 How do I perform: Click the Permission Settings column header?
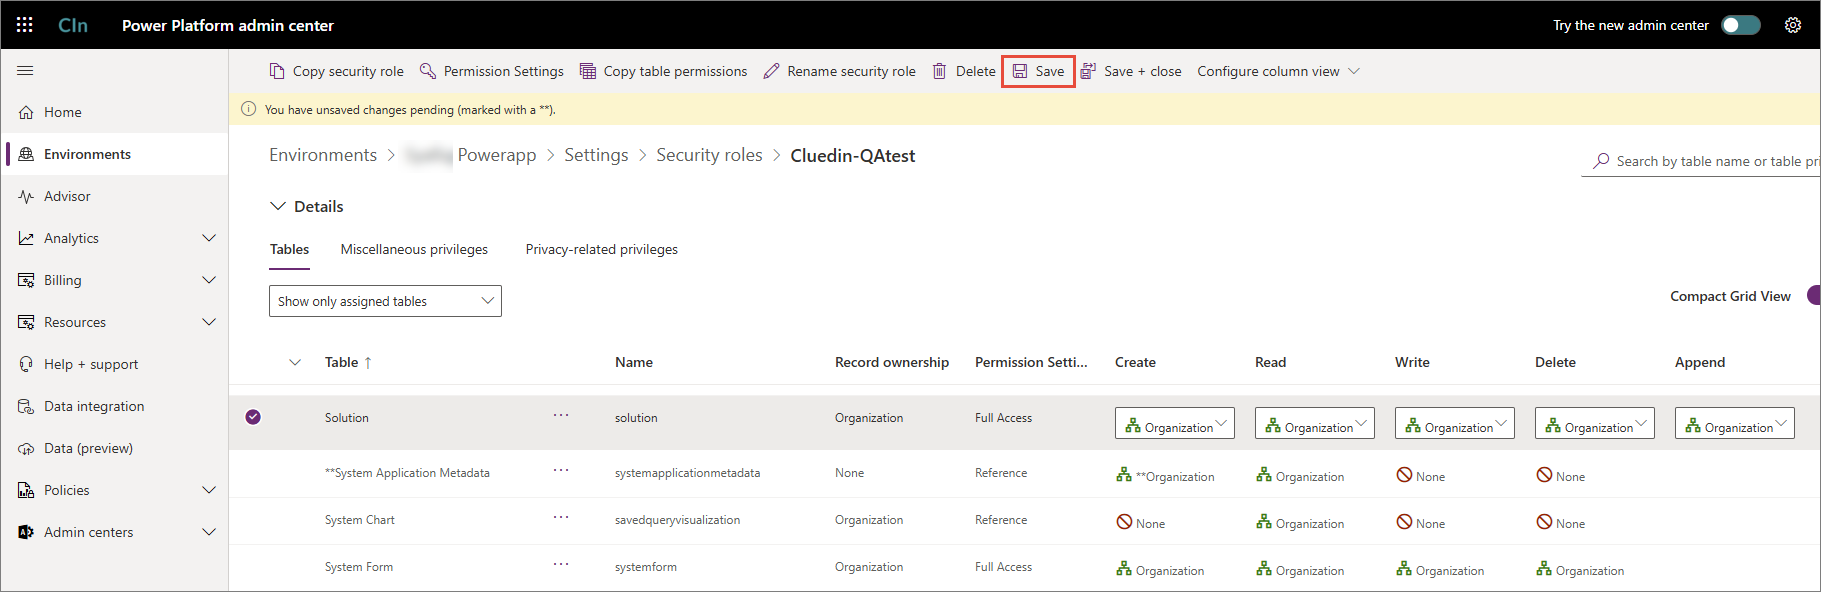pos(1031,362)
